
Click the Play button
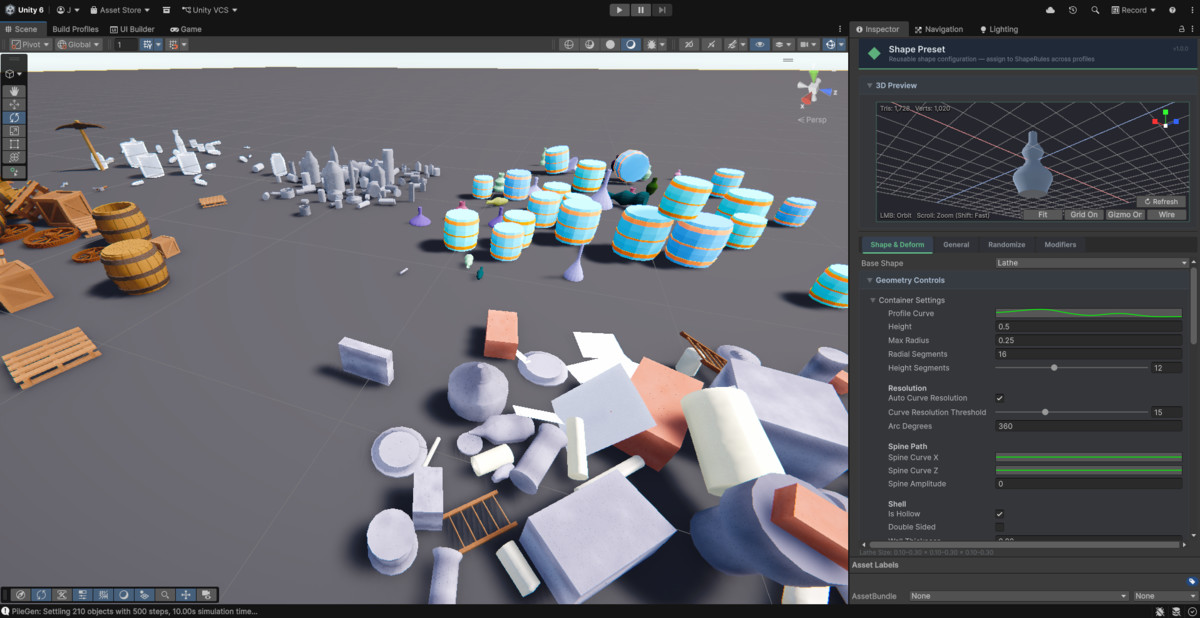tap(620, 10)
